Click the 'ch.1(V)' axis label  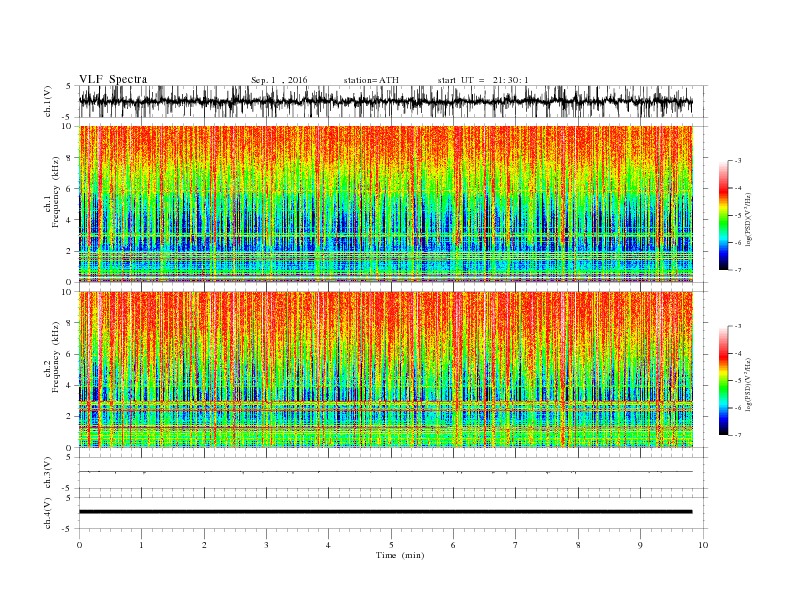coord(48,102)
